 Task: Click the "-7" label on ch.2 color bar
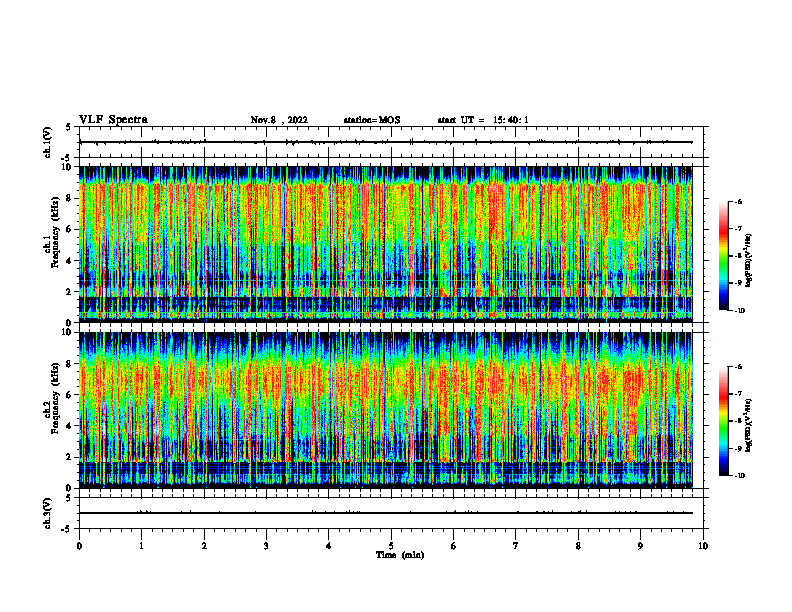tap(738, 394)
